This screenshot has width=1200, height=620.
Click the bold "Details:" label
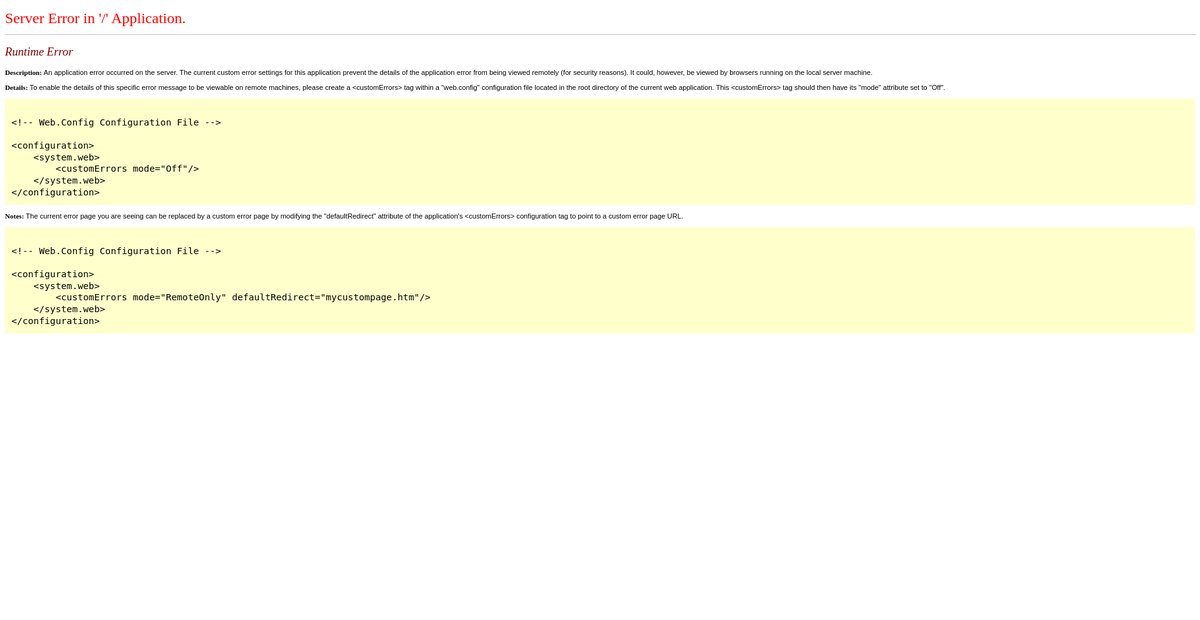tap(16, 88)
